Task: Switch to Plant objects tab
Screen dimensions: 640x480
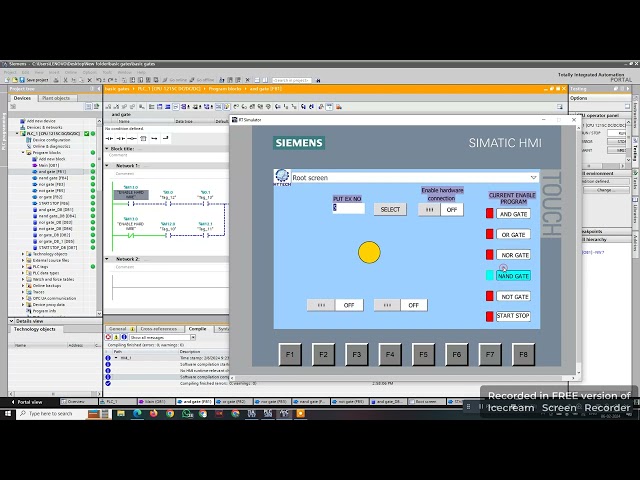Action: (56, 98)
